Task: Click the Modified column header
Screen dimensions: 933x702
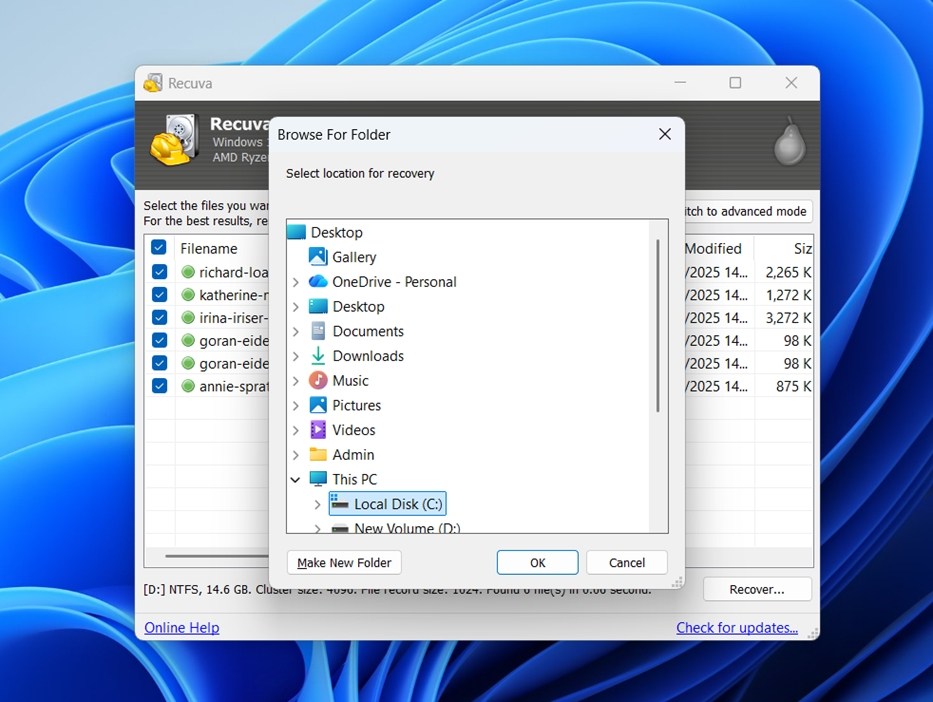Action: pyautogui.click(x=712, y=249)
